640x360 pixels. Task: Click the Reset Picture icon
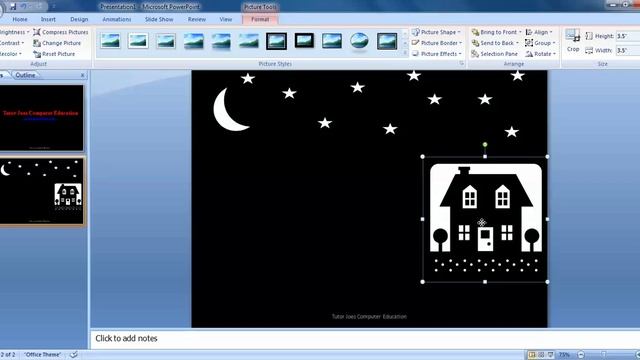coord(37,54)
